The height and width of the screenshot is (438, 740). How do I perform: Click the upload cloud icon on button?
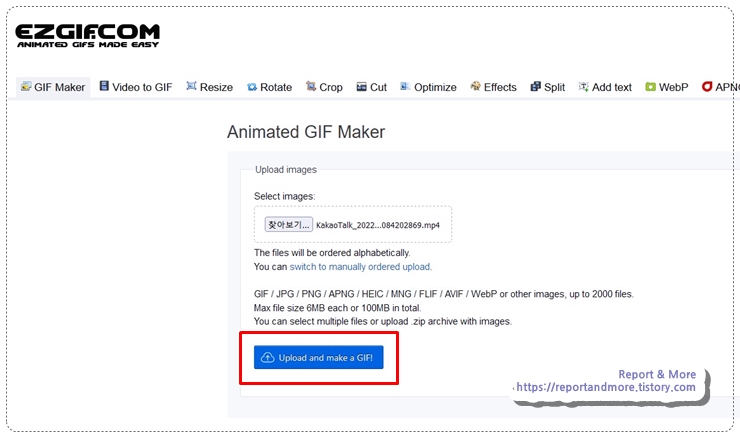268,357
